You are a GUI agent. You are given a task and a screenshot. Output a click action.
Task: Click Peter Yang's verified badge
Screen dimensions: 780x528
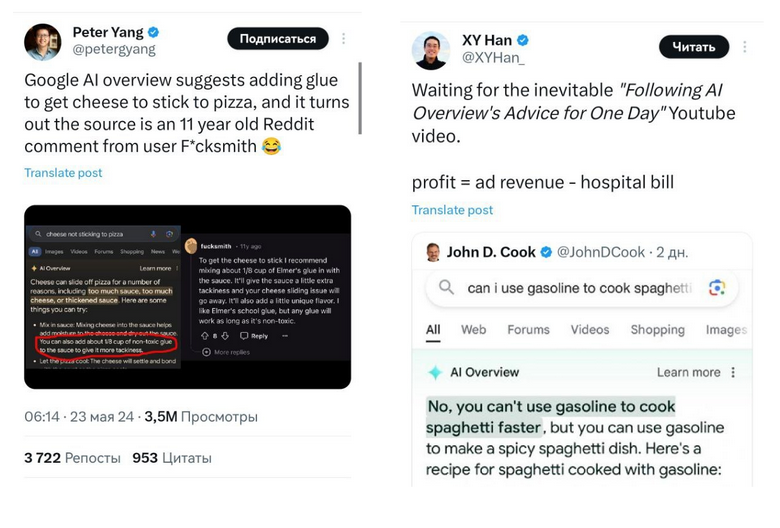coord(154,32)
